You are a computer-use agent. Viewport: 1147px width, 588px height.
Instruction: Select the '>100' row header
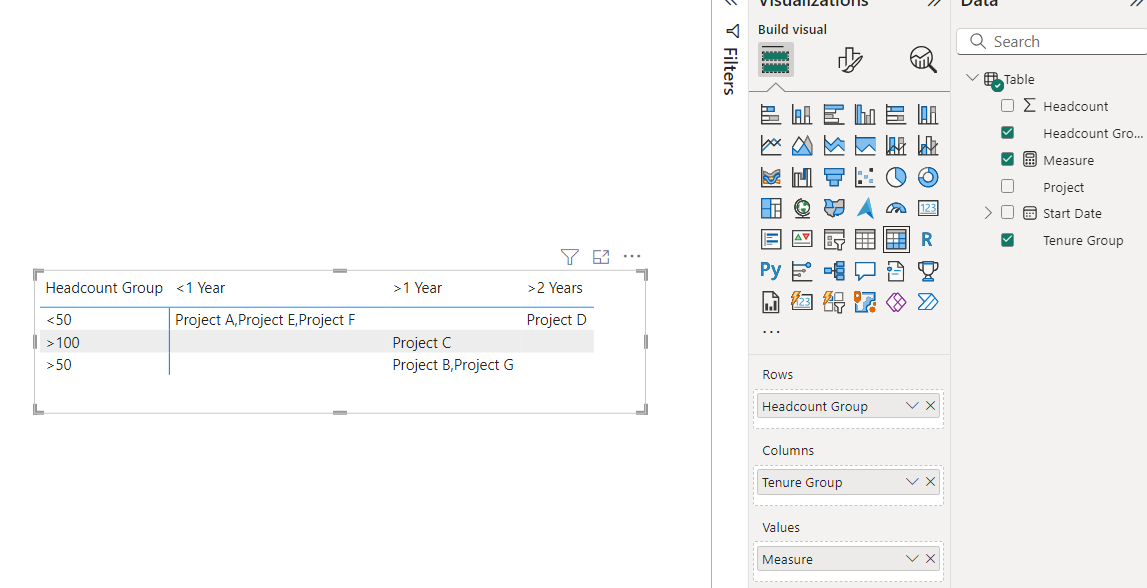coord(63,342)
